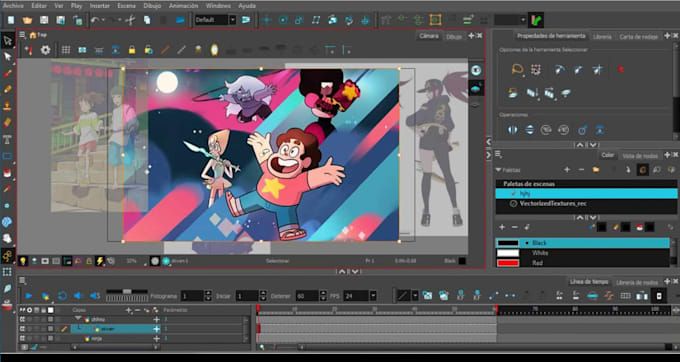Click the camera view eye icon at right
This screenshot has height=362, width=680.
(x=476, y=70)
